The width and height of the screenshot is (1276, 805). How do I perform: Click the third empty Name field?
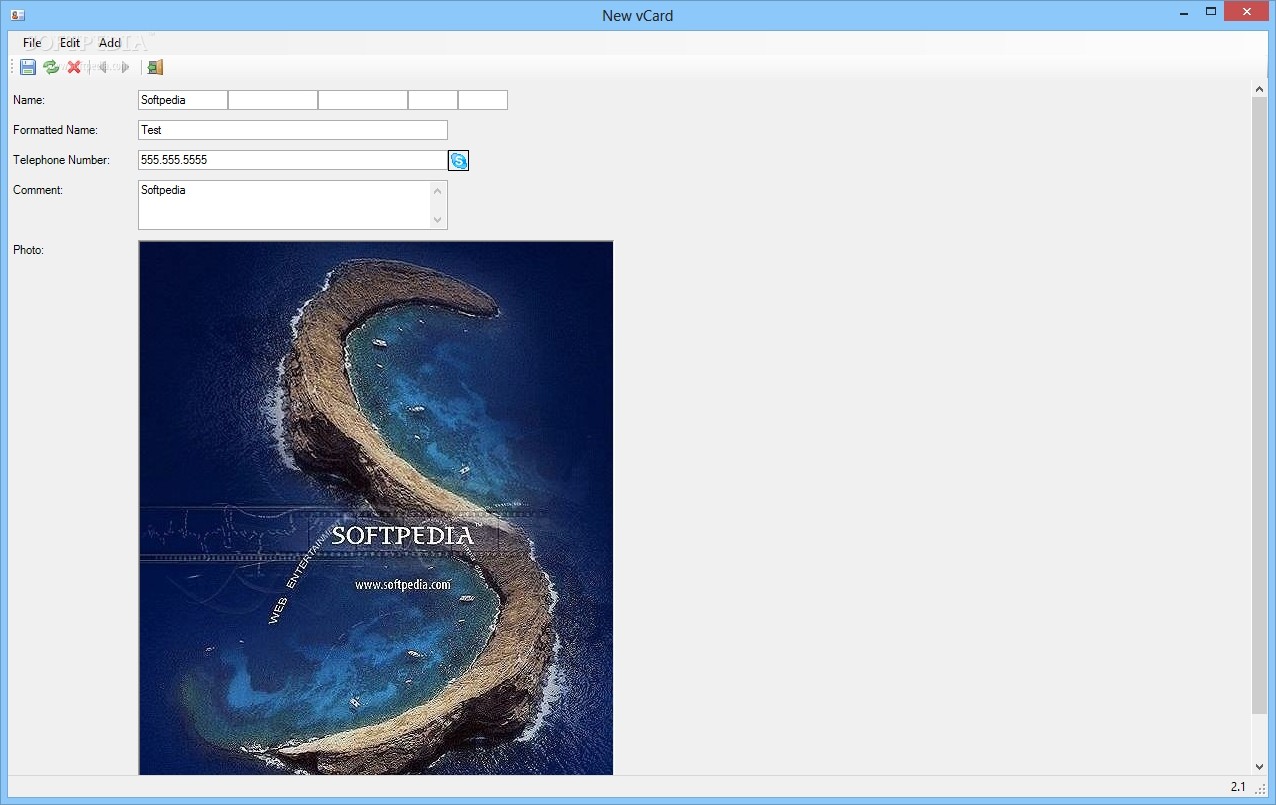(x=363, y=100)
